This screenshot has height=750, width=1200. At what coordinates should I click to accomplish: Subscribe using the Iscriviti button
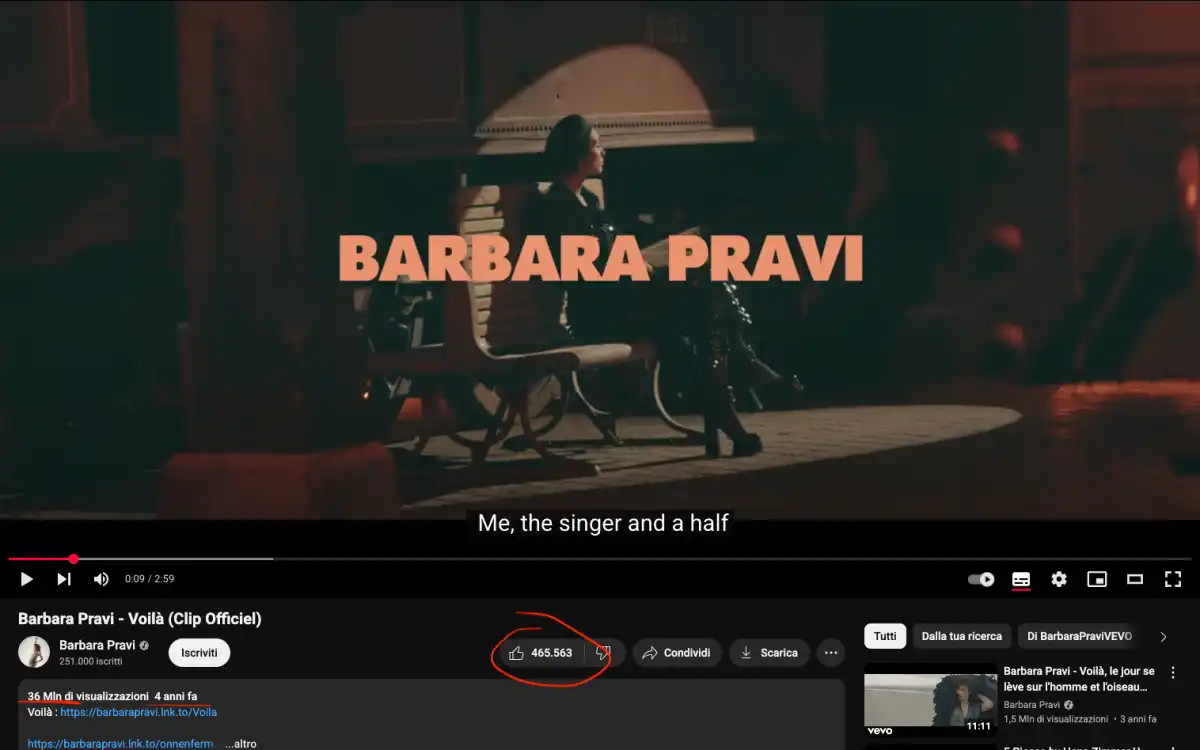click(198, 653)
